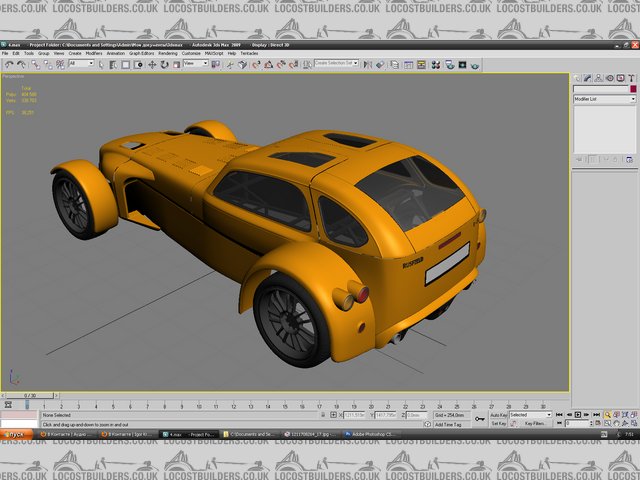This screenshot has width=640, height=480.
Task: Open the selection filter 'All' dropdown
Action: pos(80,64)
